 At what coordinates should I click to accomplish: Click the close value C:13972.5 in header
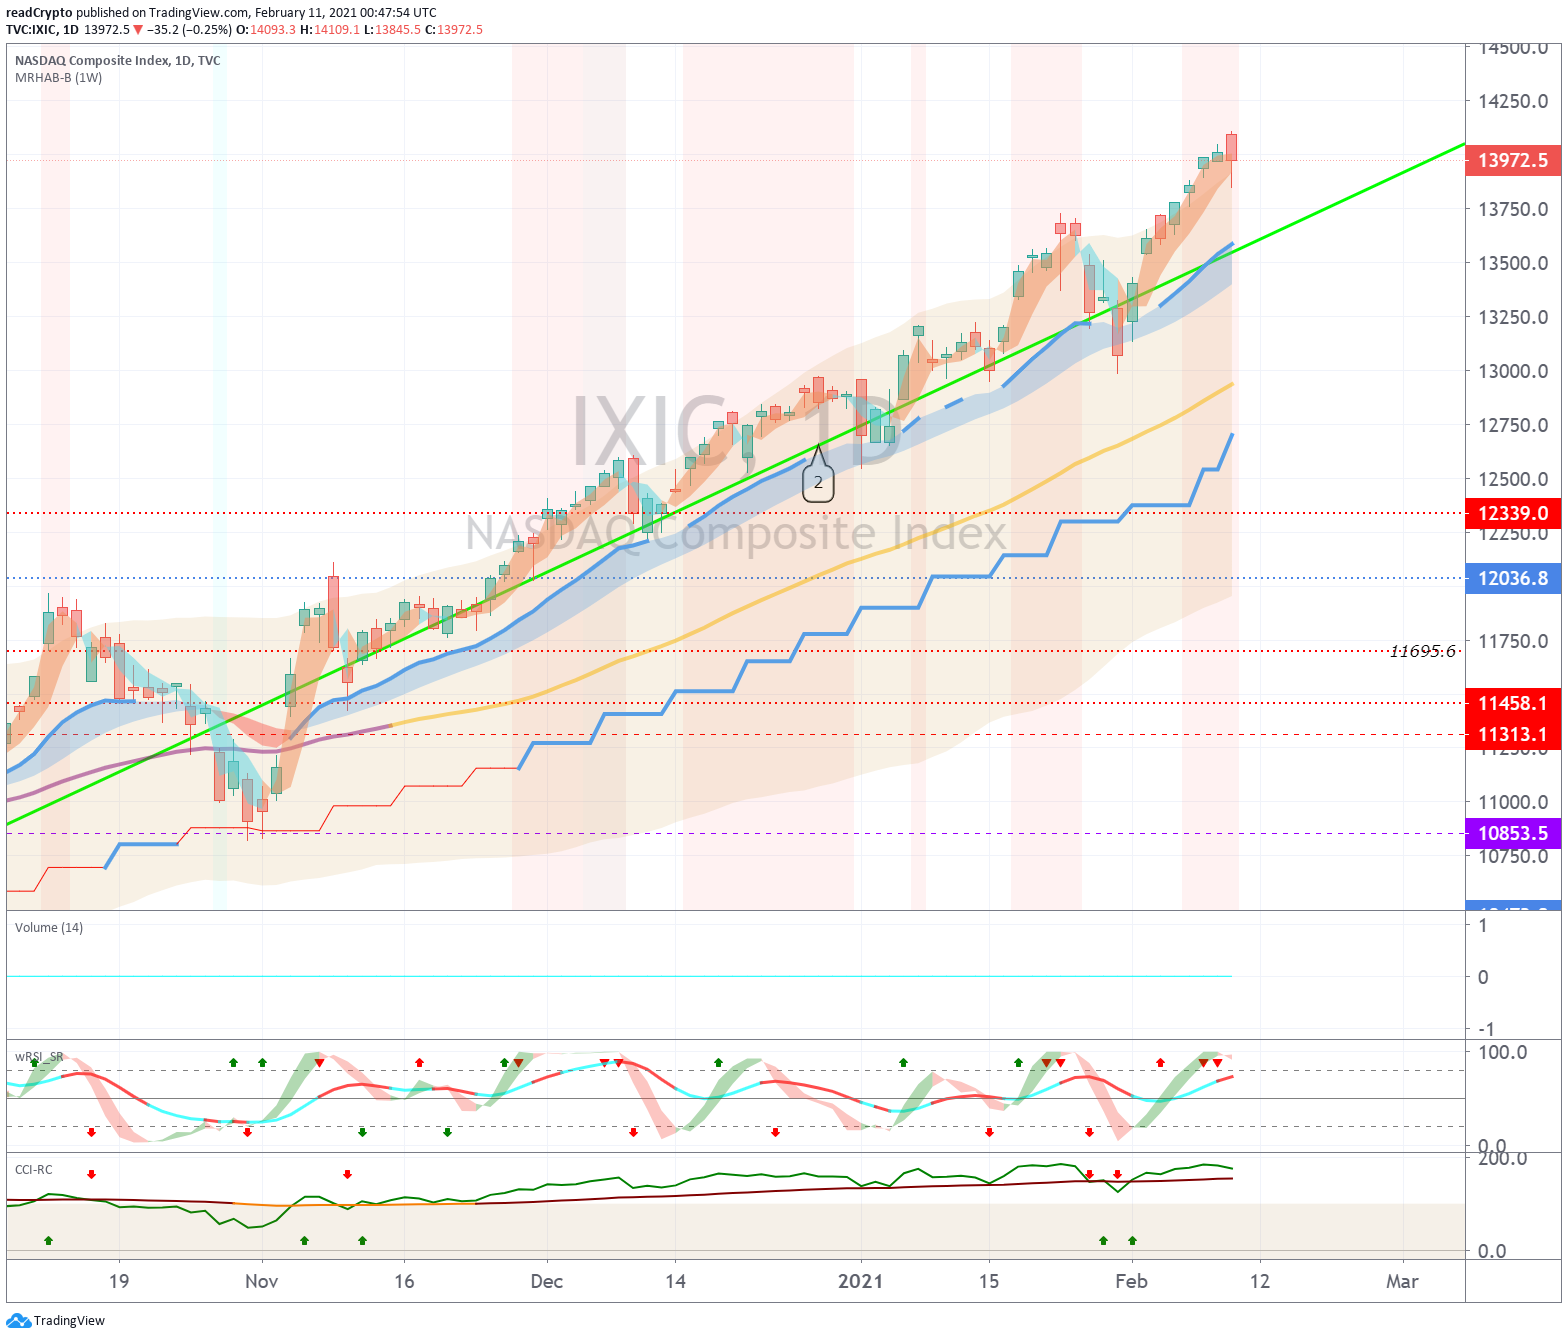[x=454, y=30]
